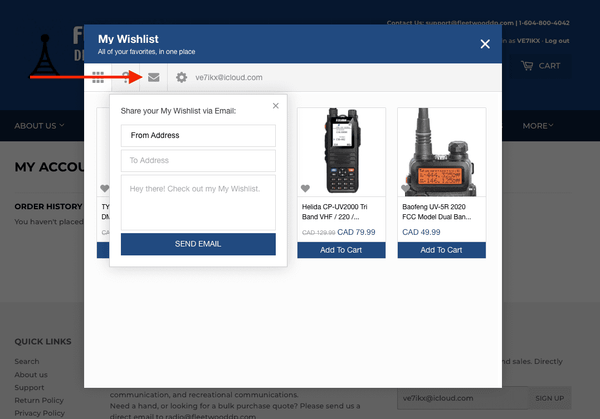The height and width of the screenshot is (419, 600).
Task: Open wishlist settings gear icon
Action: click(x=181, y=77)
